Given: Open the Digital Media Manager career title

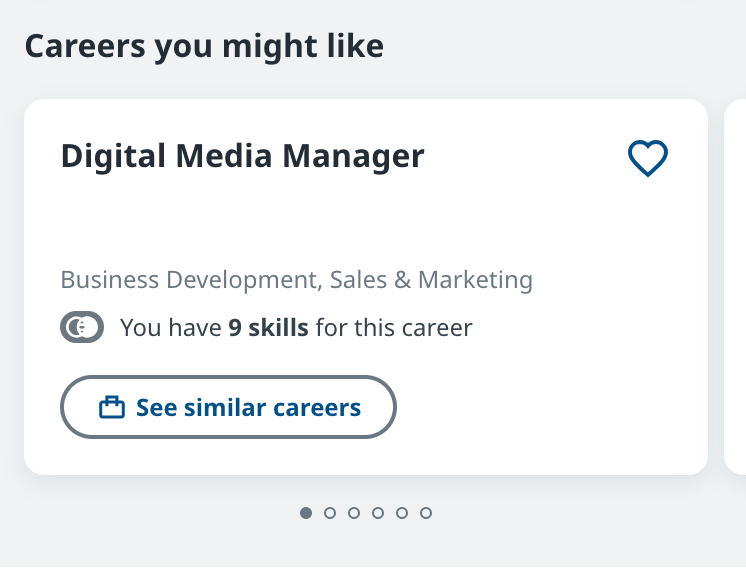Looking at the screenshot, I should pyautogui.click(x=242, y=156).
